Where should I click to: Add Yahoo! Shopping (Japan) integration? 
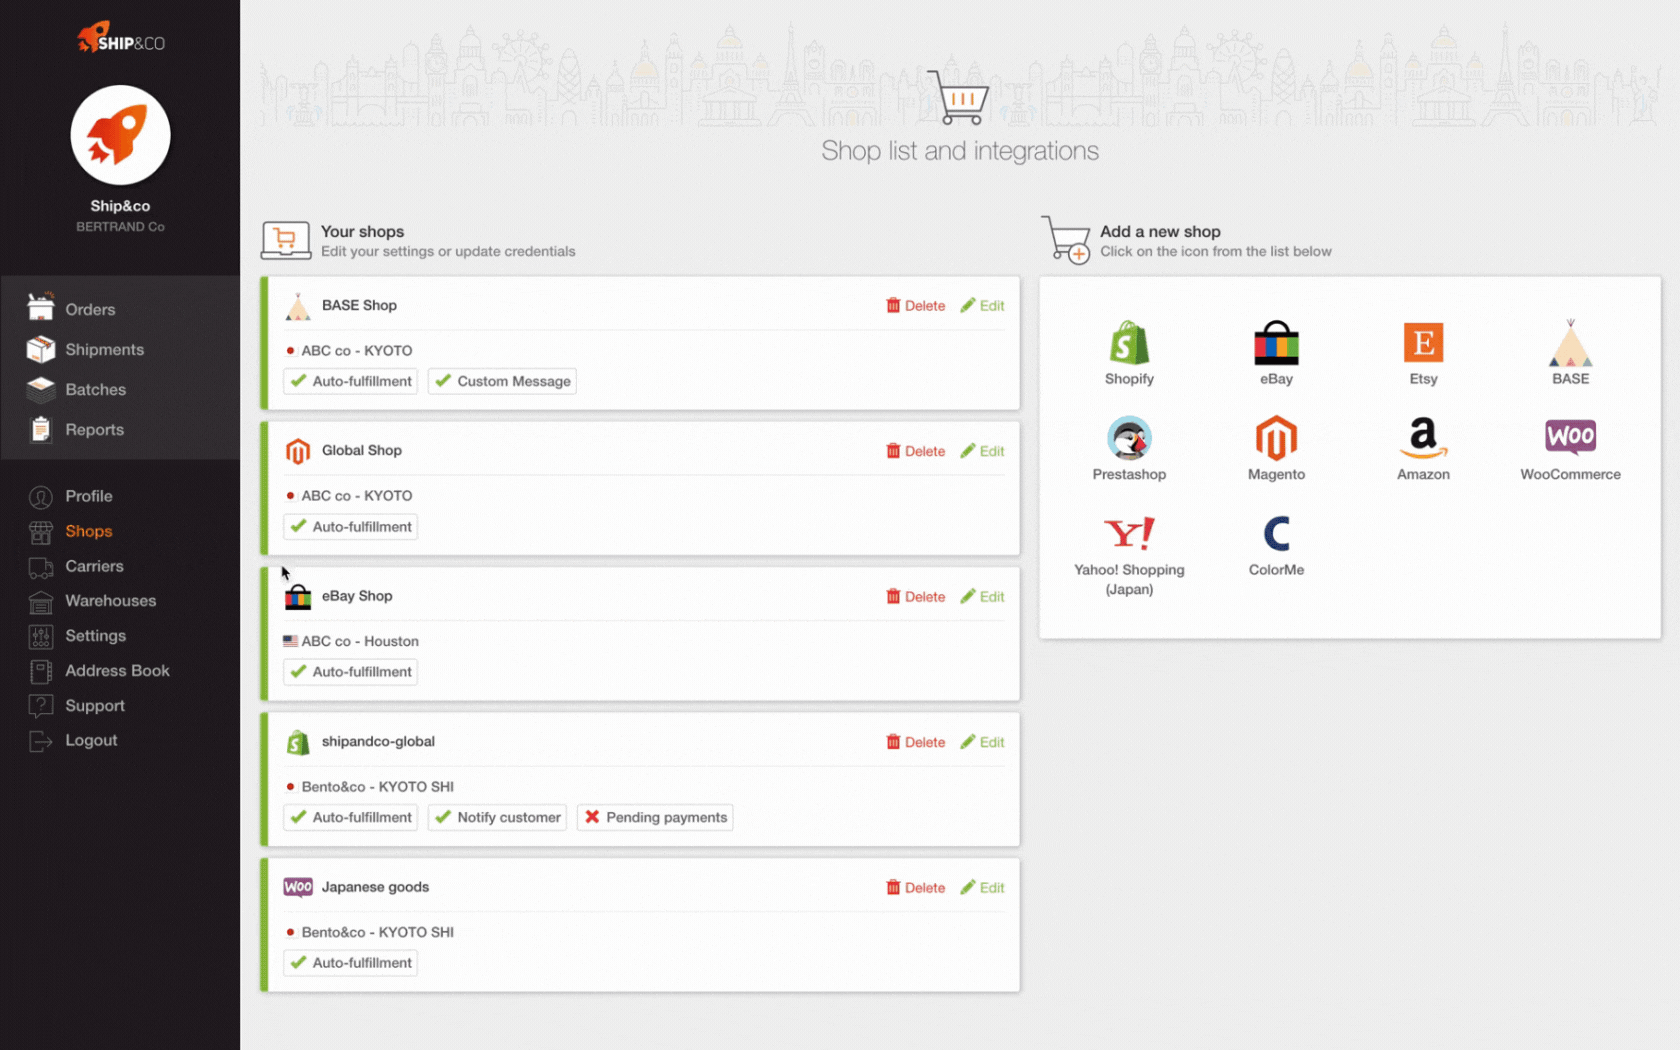[1129, 555]
